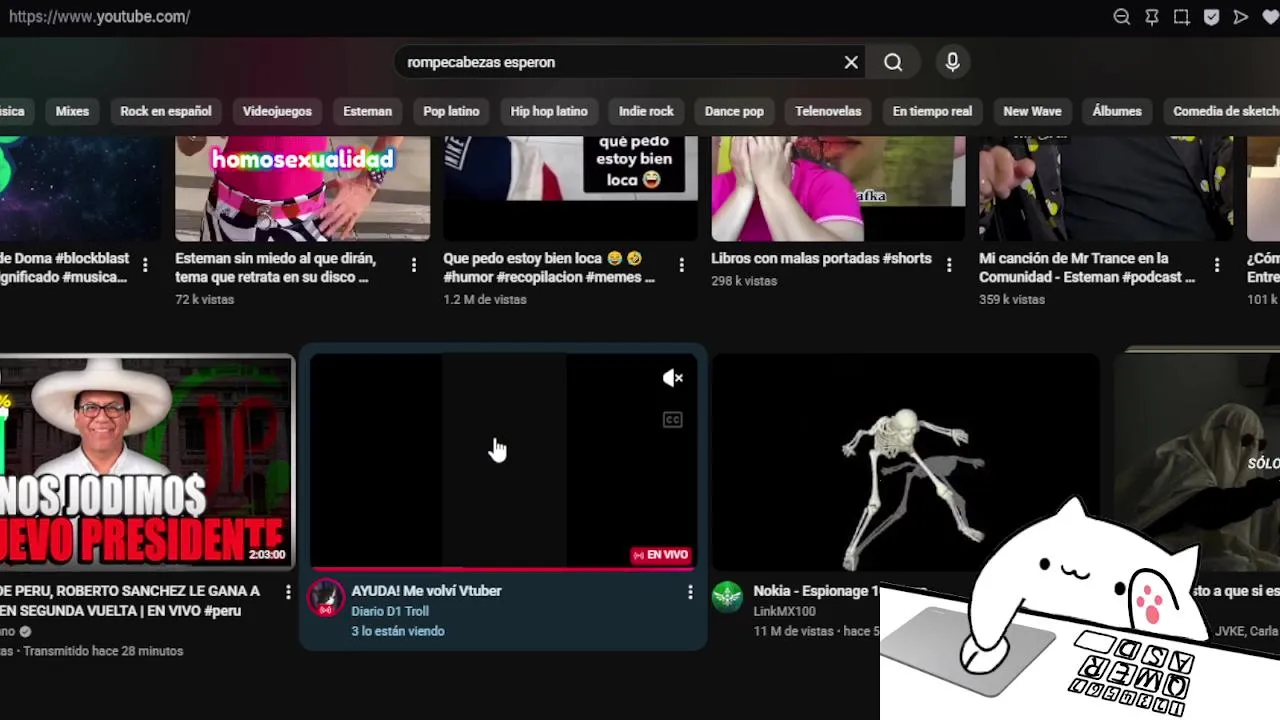Click the 72 k vistas text

[204, 299]
